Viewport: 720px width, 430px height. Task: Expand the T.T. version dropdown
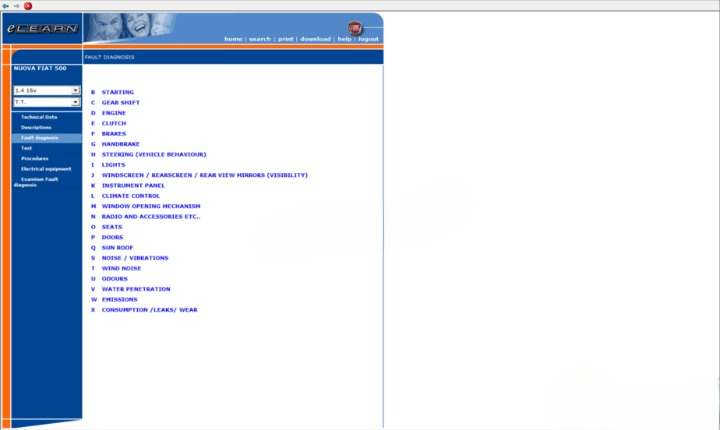coord(47,102)
